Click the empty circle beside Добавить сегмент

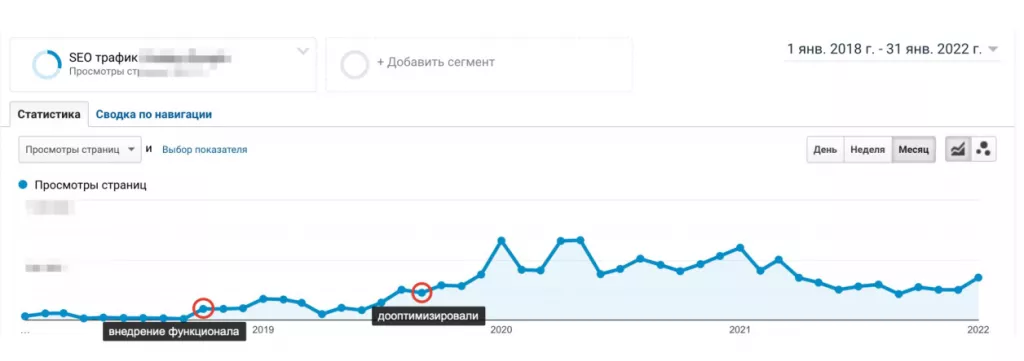(x=355, y=65)
